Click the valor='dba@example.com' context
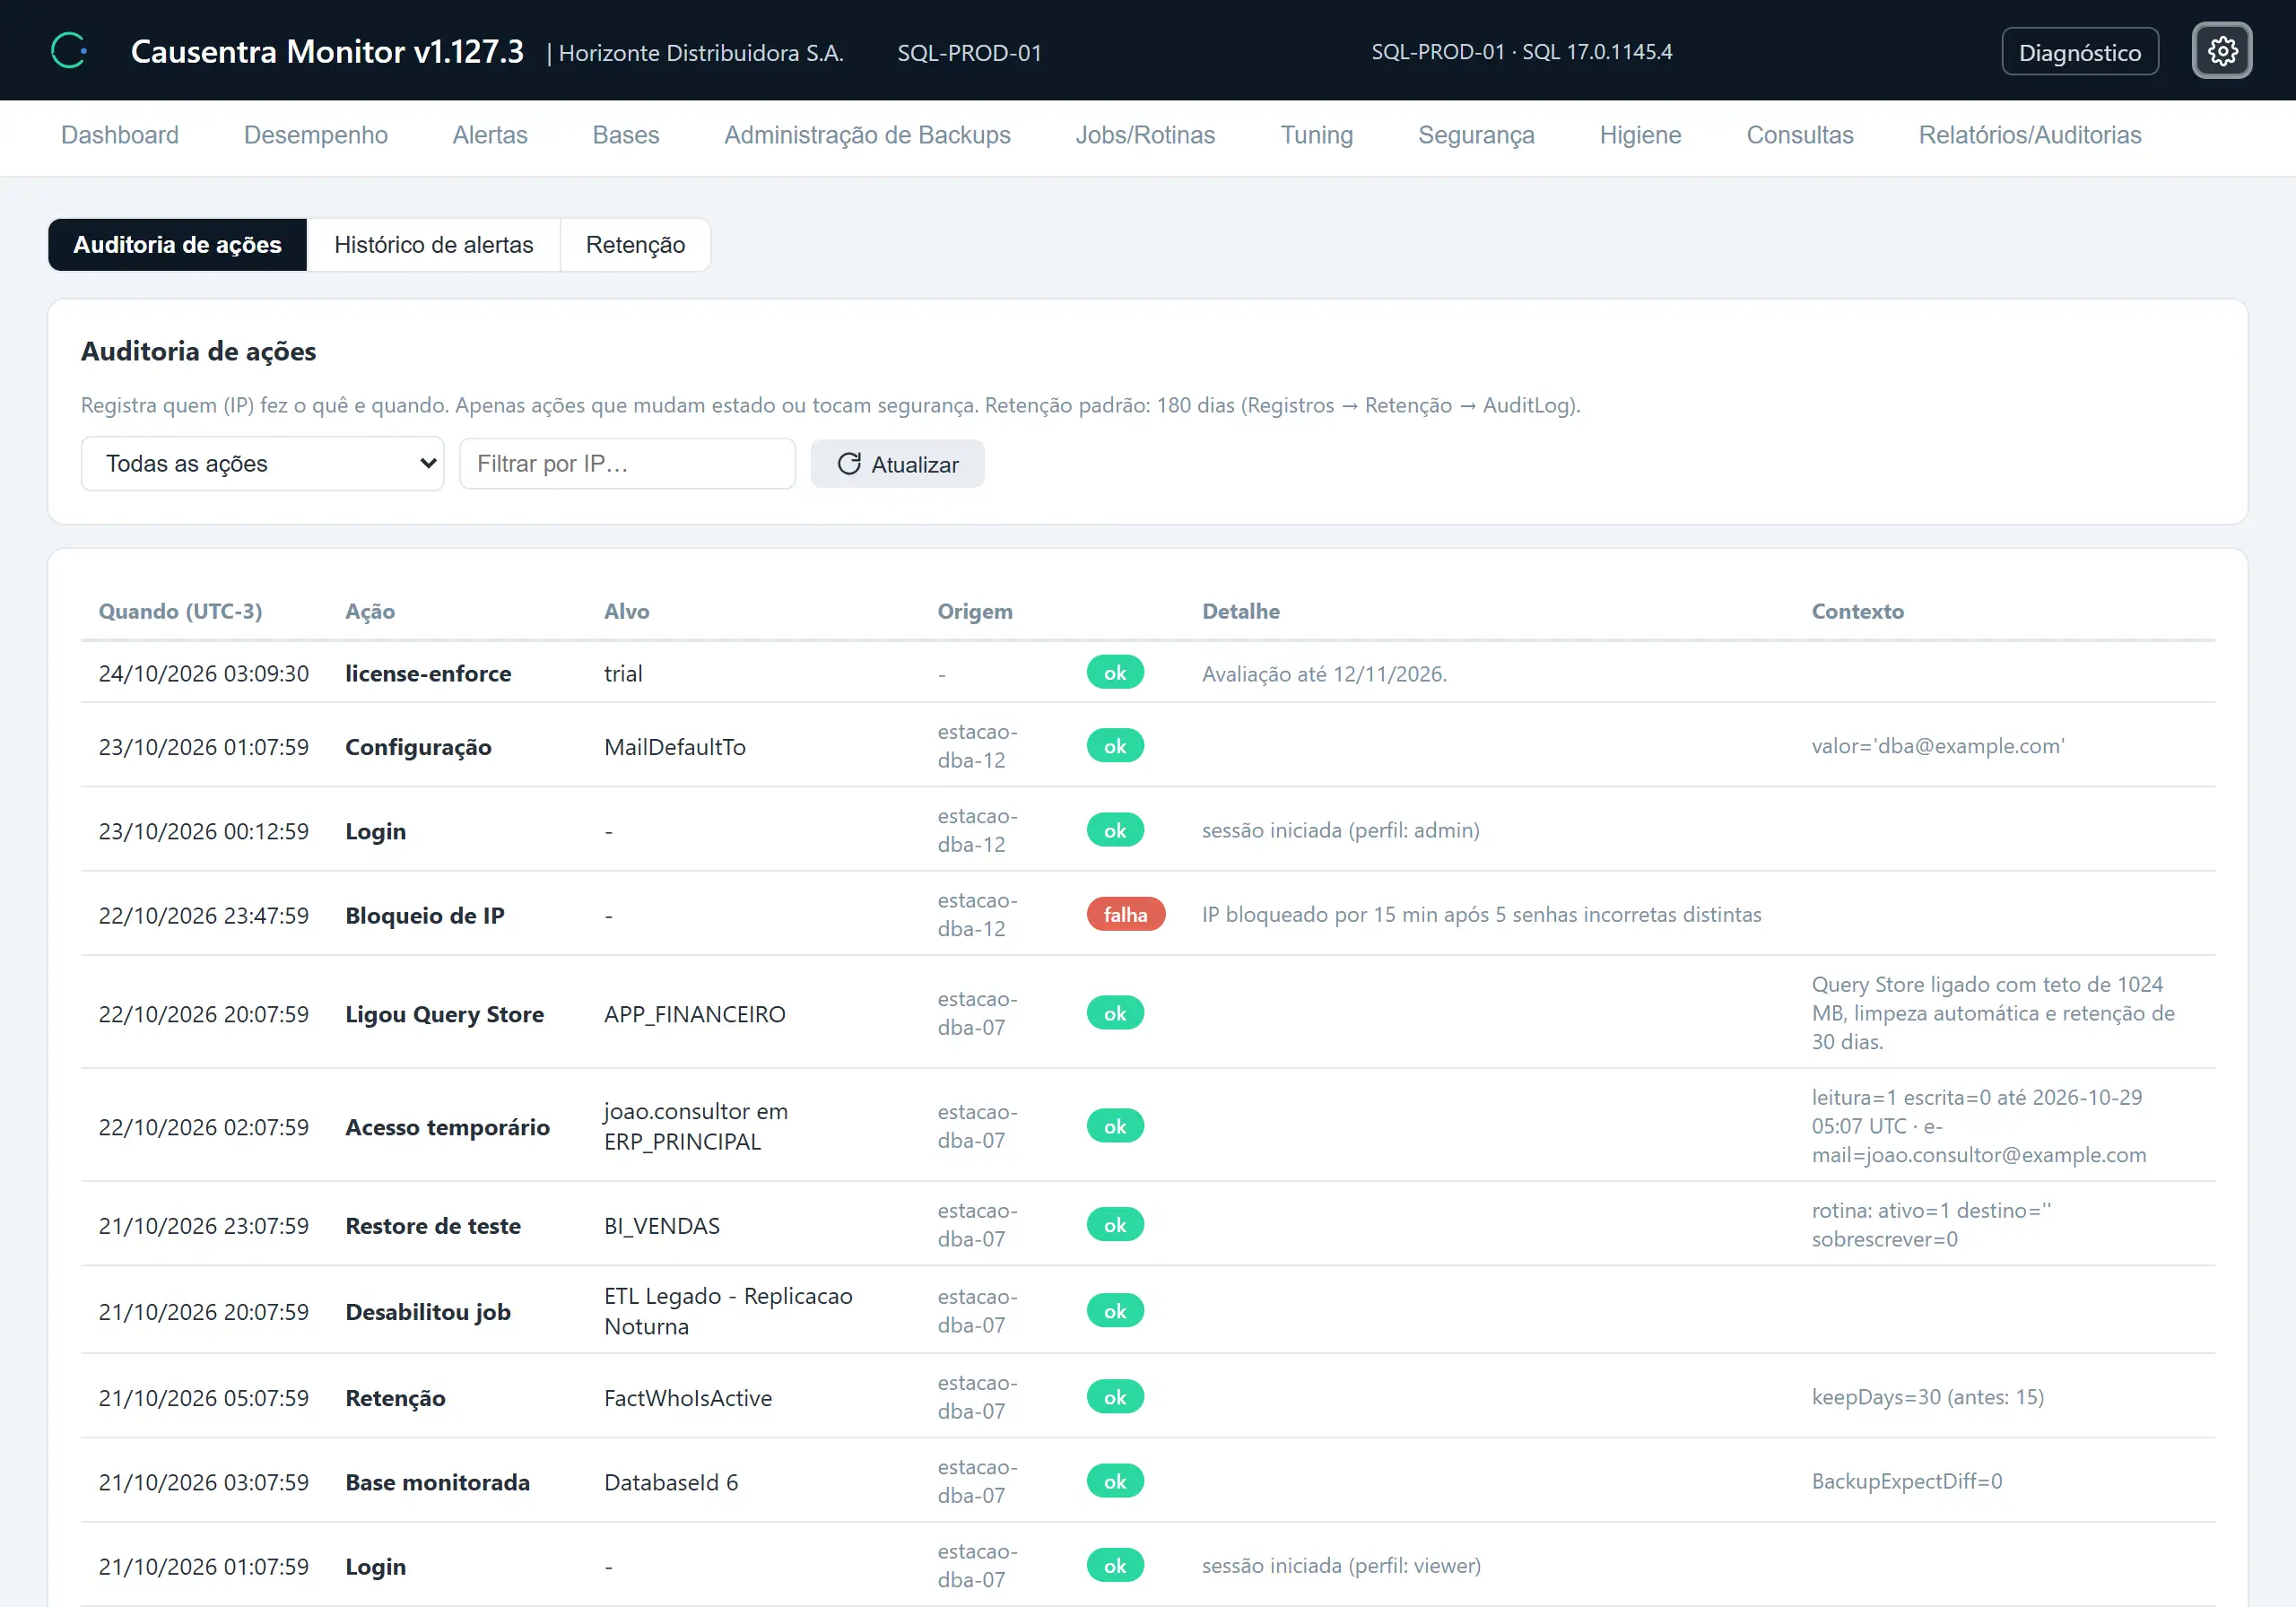This screenshot has width=2296, height=1607. click(x=1937, y=746)
